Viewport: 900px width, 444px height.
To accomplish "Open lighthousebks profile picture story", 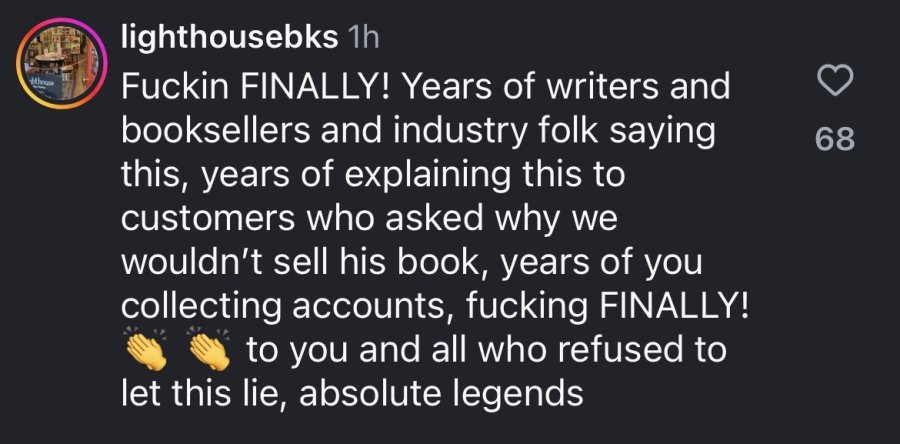I will pyautogui.click(x=61, y=63).
